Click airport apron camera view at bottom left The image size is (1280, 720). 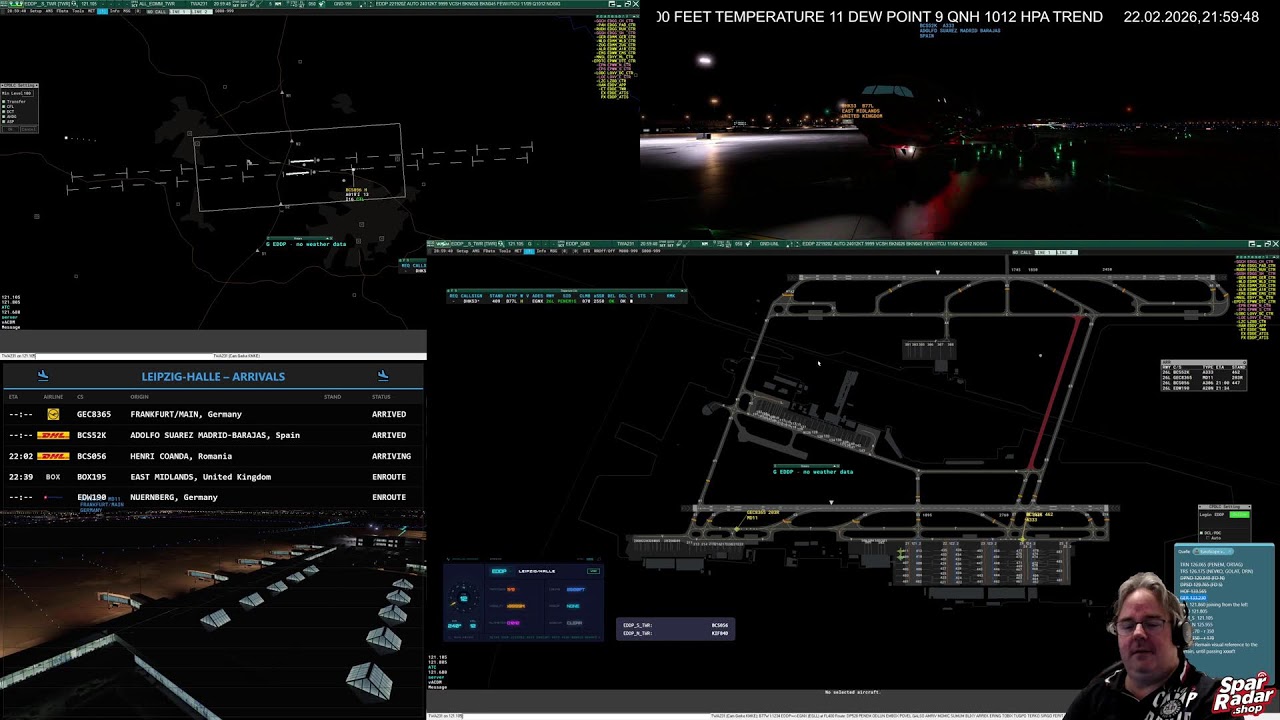click(x=213, y=614)
